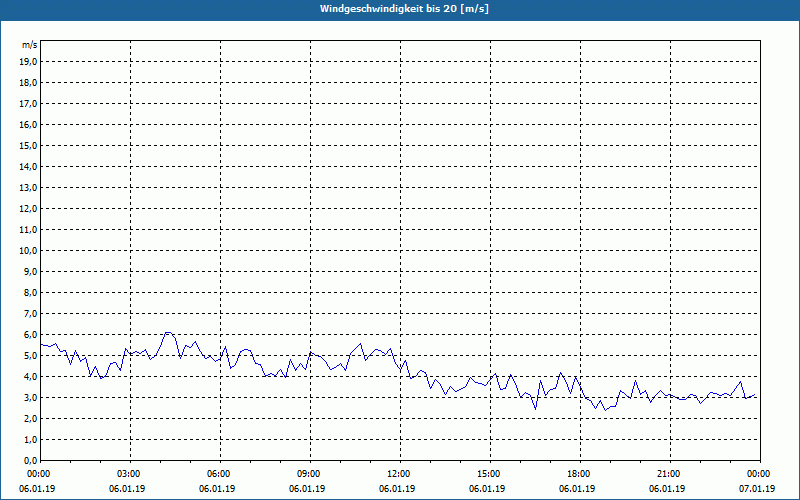This screenshot has height=500, width=800.
Task: Click the "m/s" unit label on the y-axis
Action: click(x=30, y=45)
